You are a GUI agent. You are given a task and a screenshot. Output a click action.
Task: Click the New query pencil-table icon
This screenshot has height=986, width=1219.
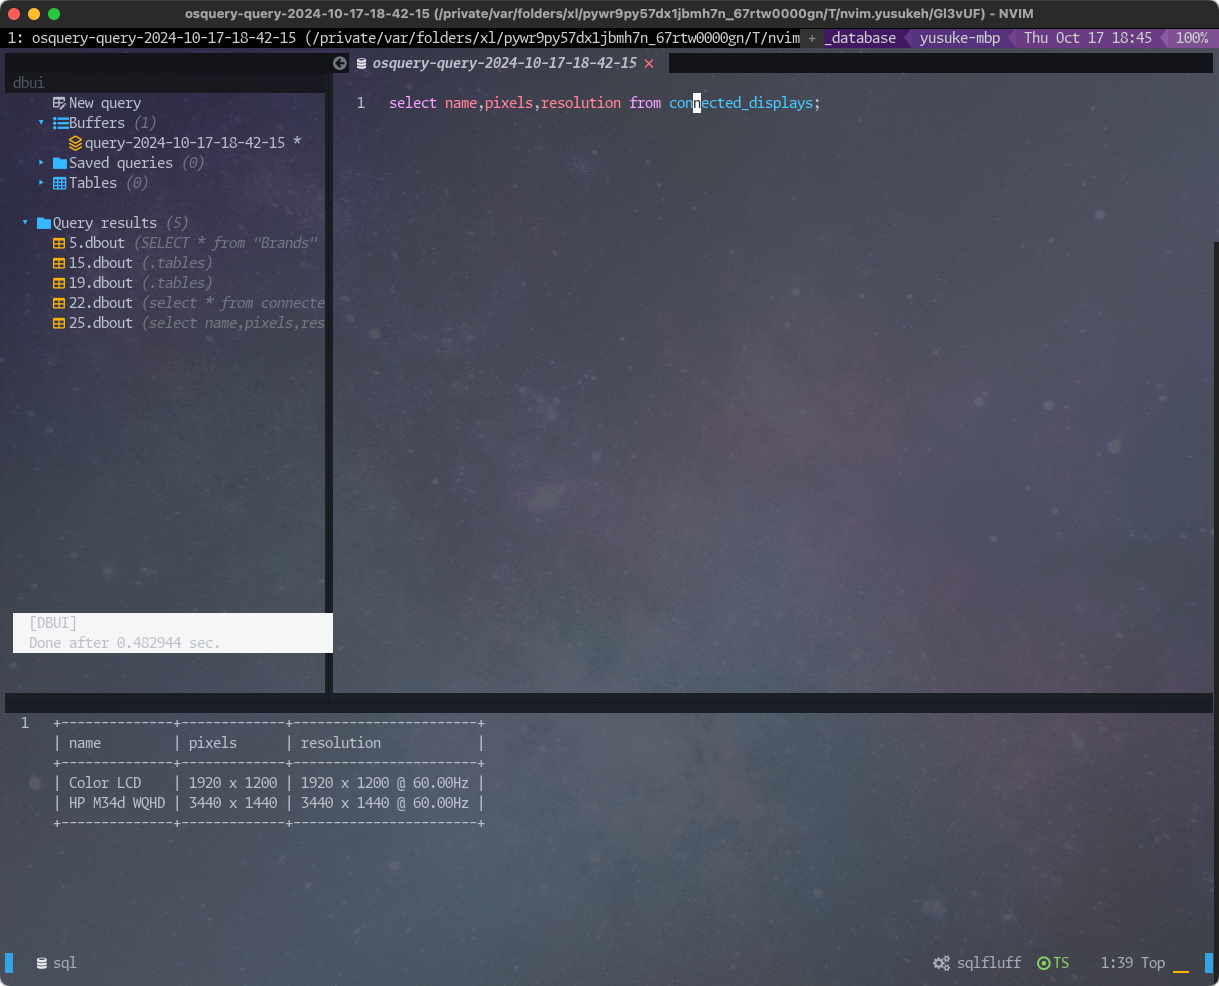(x=59, y=103)
